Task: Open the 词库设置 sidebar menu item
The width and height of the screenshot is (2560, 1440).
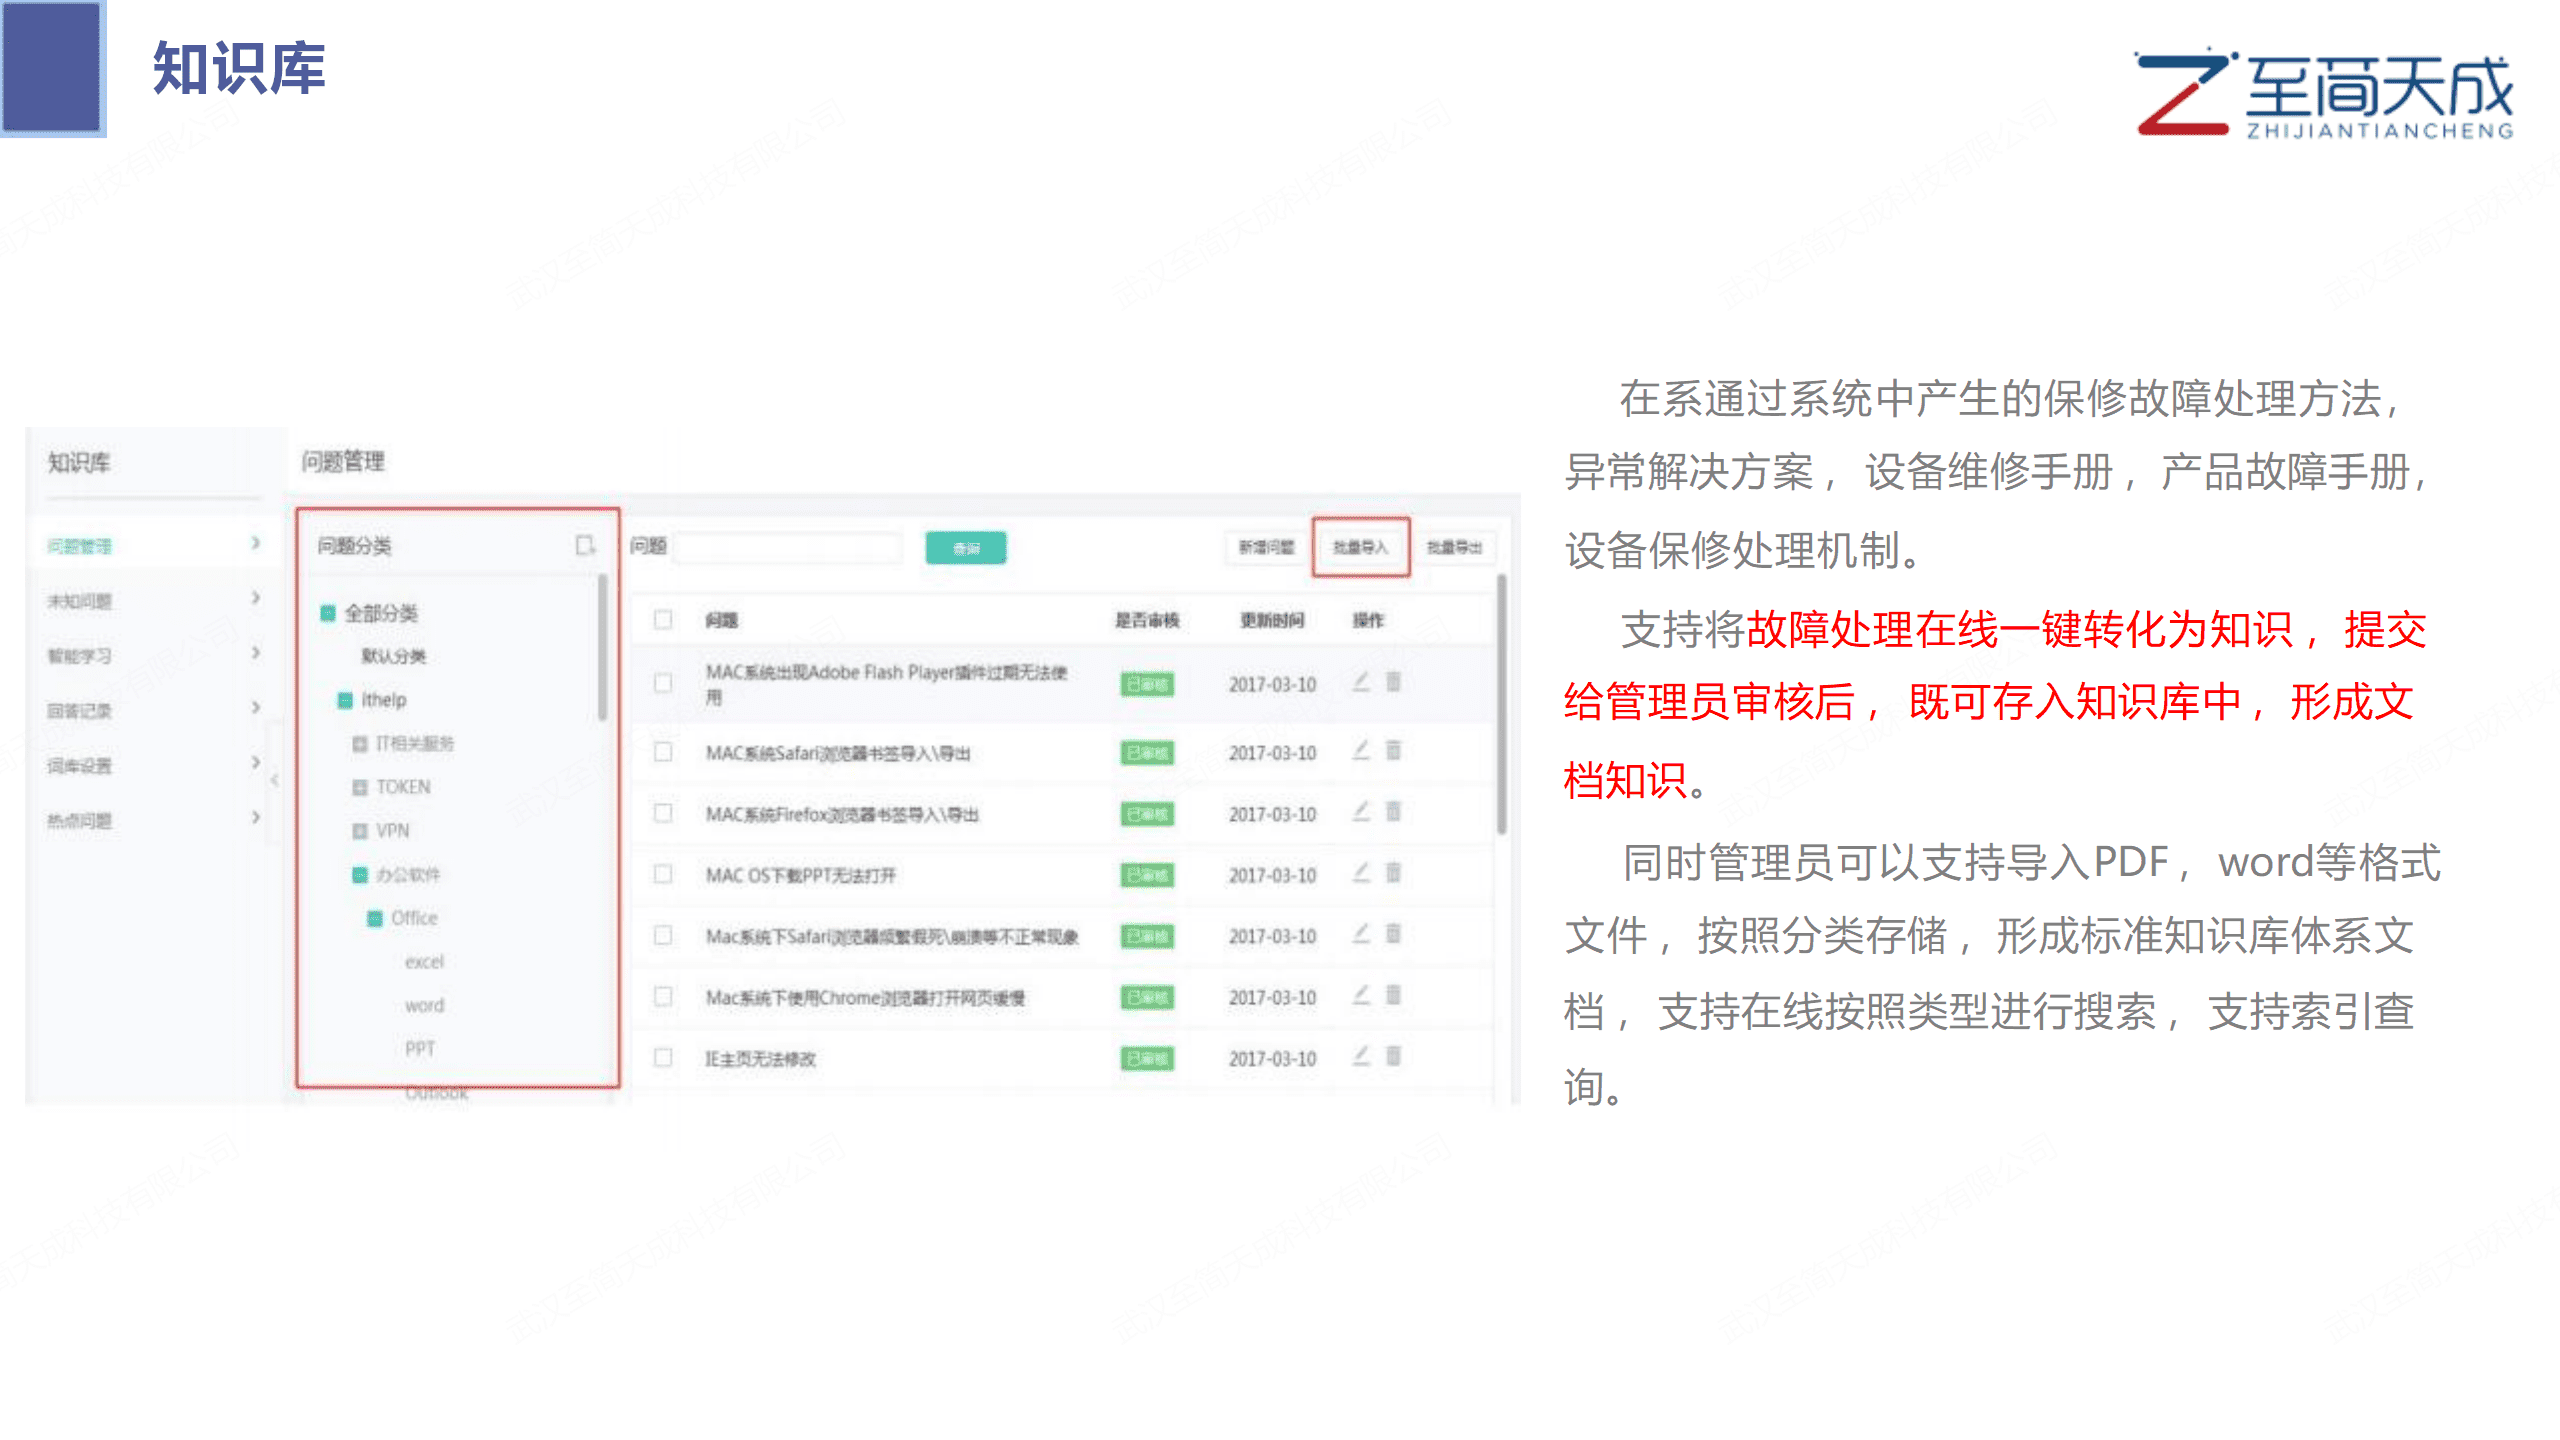Action: (x=80, y=766)
